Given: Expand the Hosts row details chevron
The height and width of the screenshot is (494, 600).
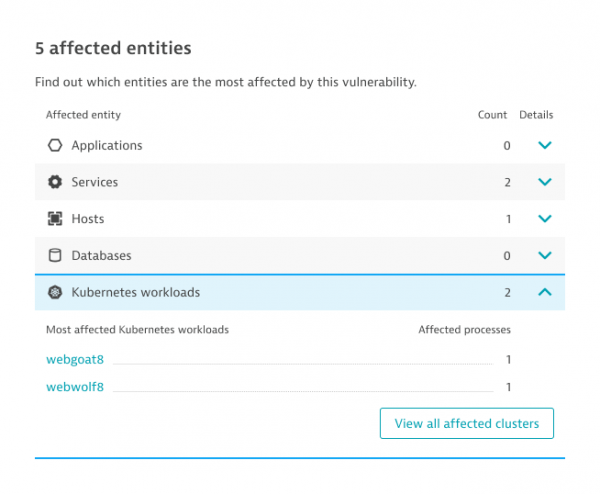Looking at the screenshot, I should 544,219.
